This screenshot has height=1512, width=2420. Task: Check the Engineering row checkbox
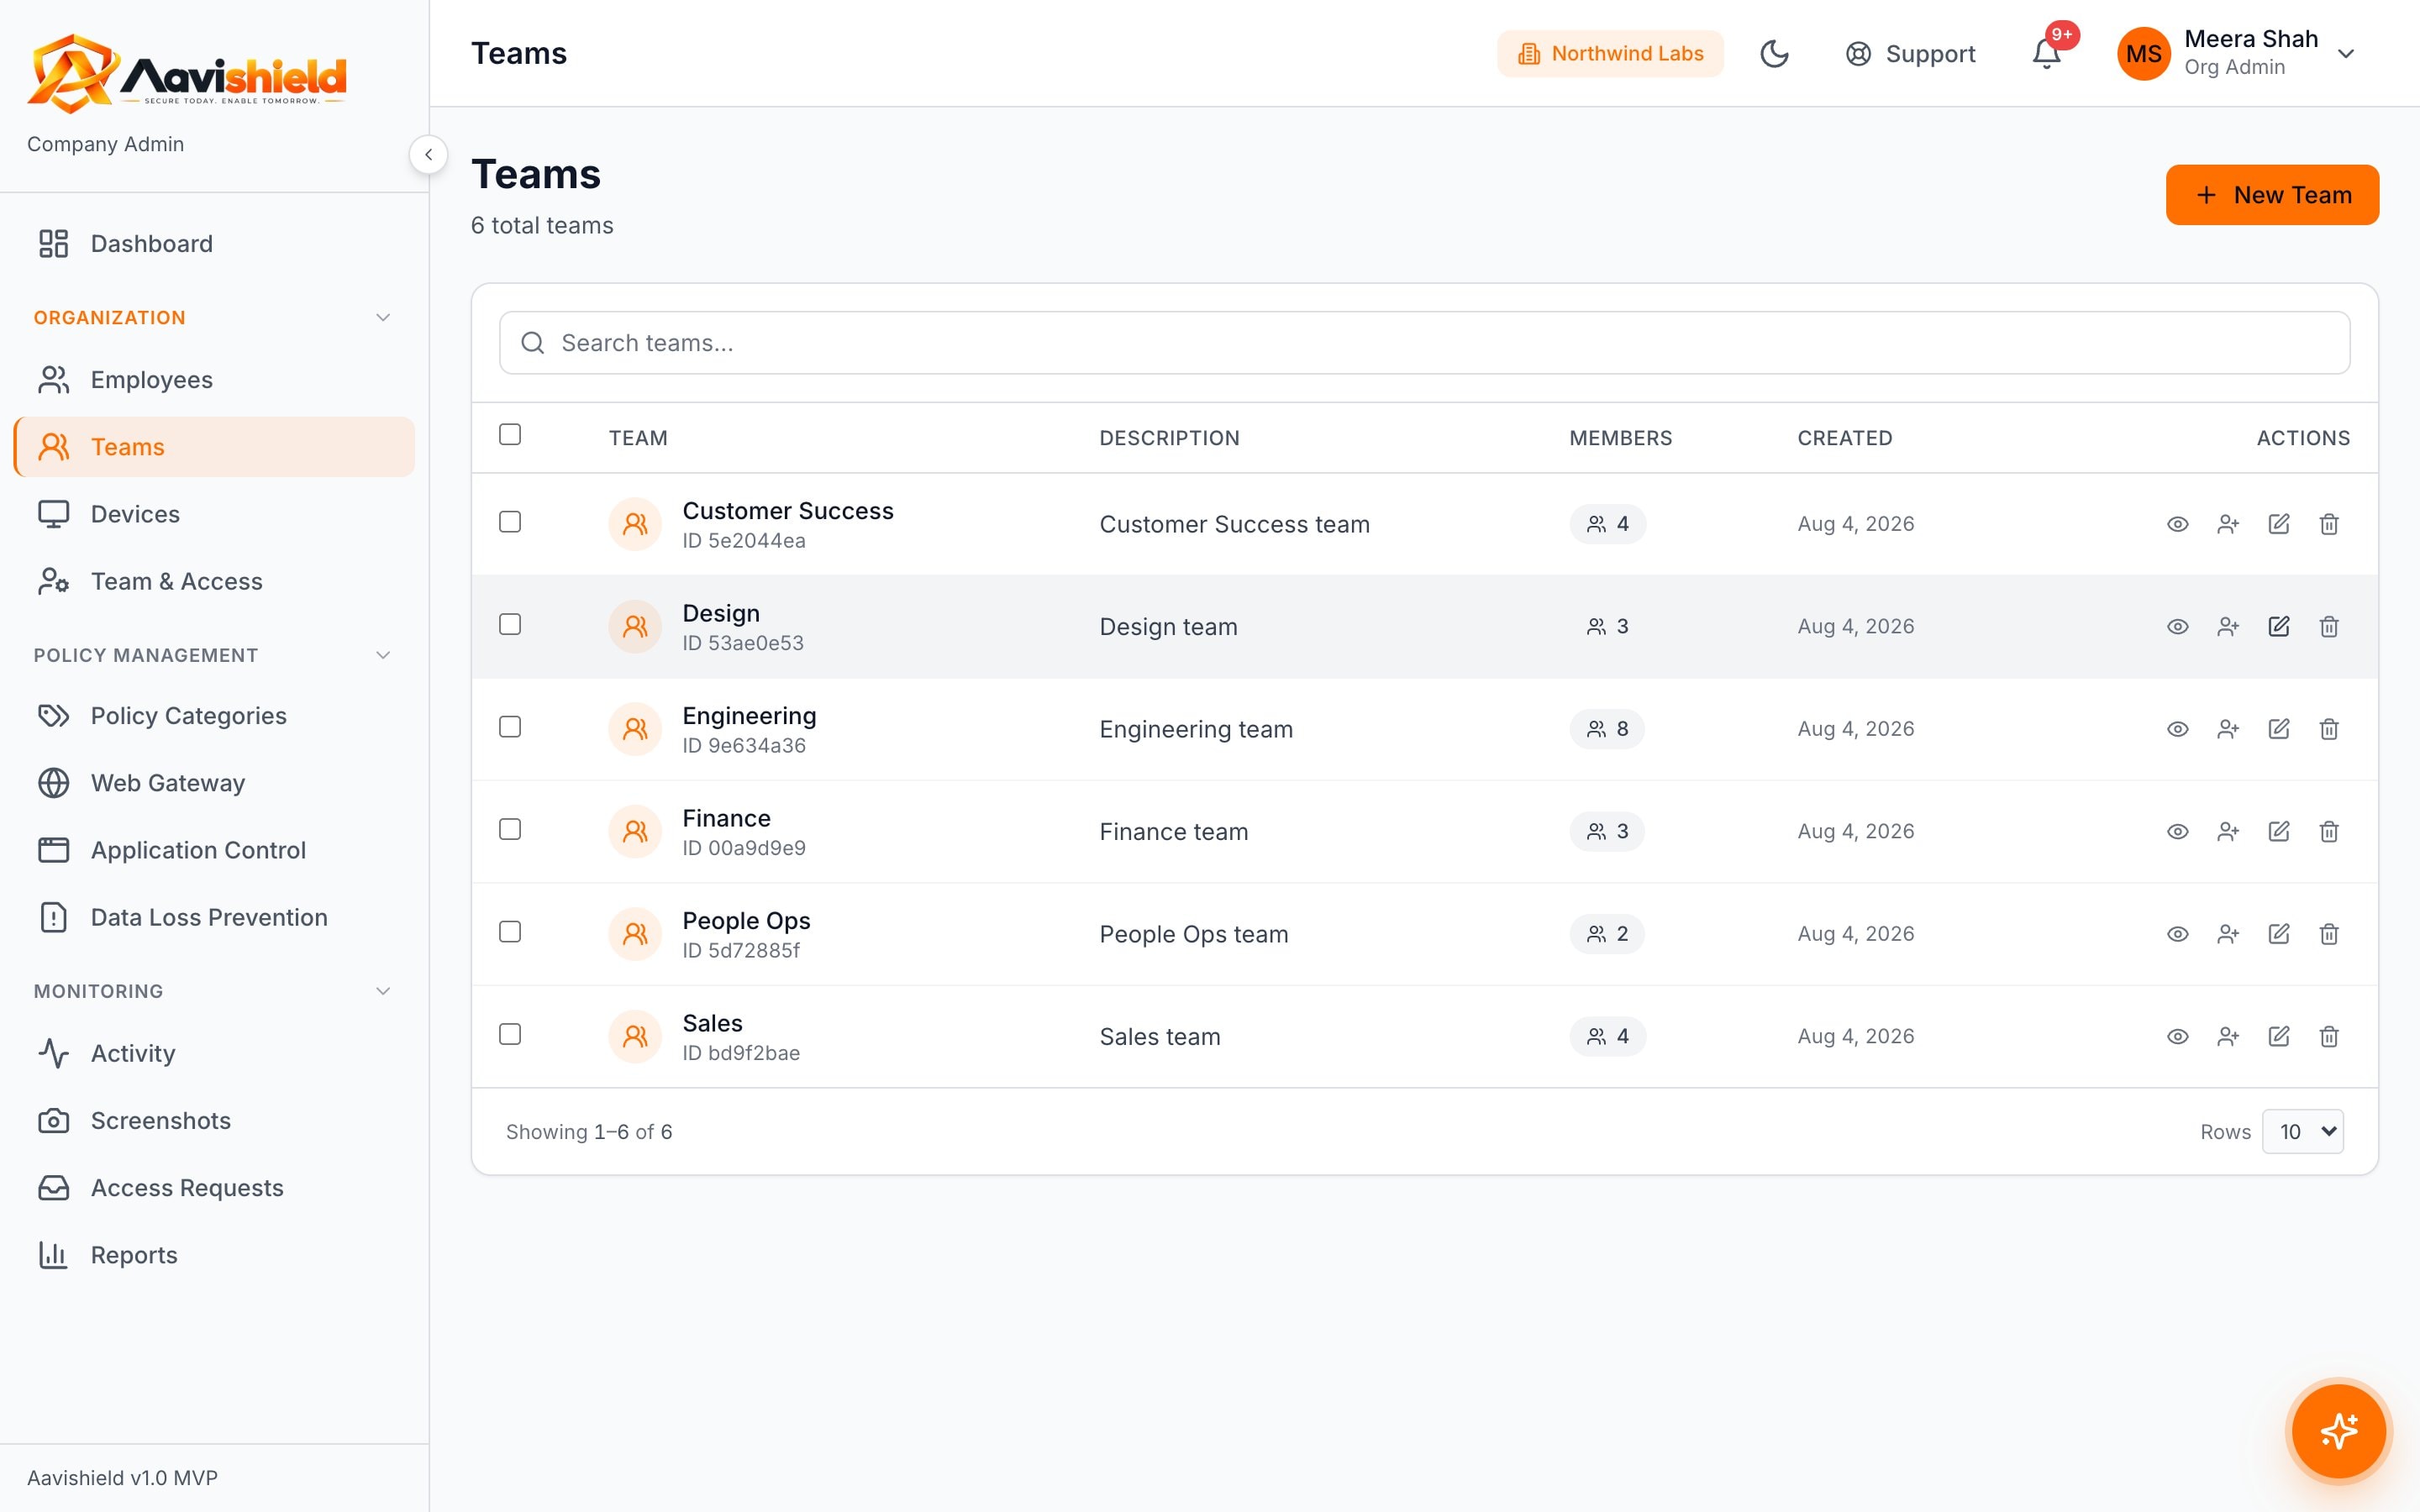pyautogui.click(x=510, y=727)
